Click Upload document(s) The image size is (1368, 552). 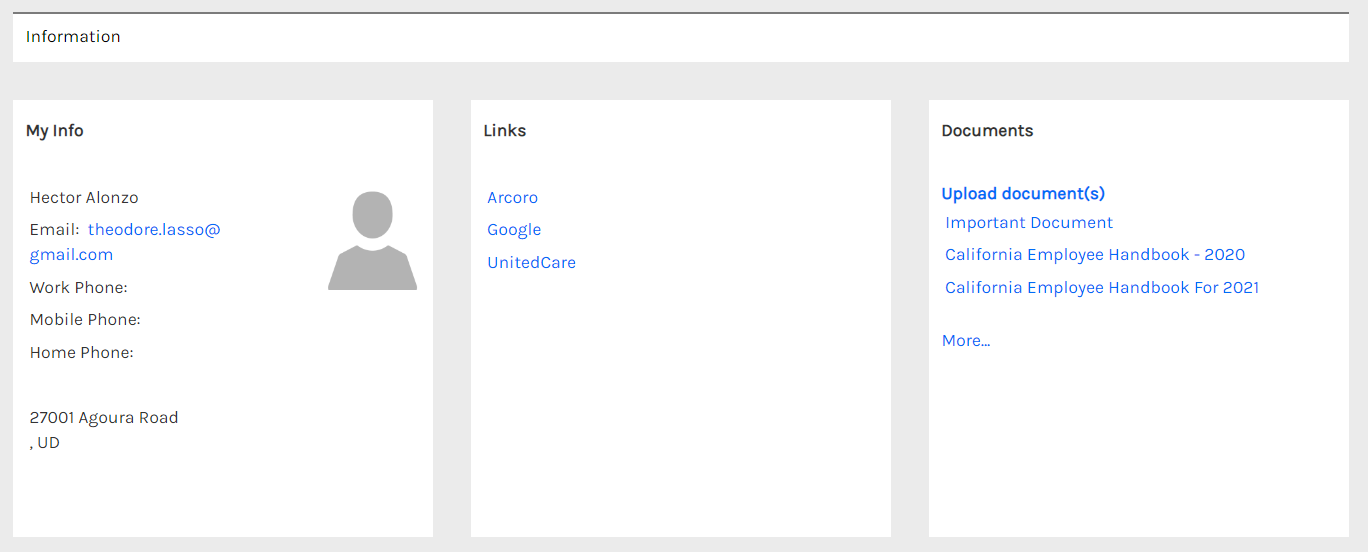[x=1023, y=194]
